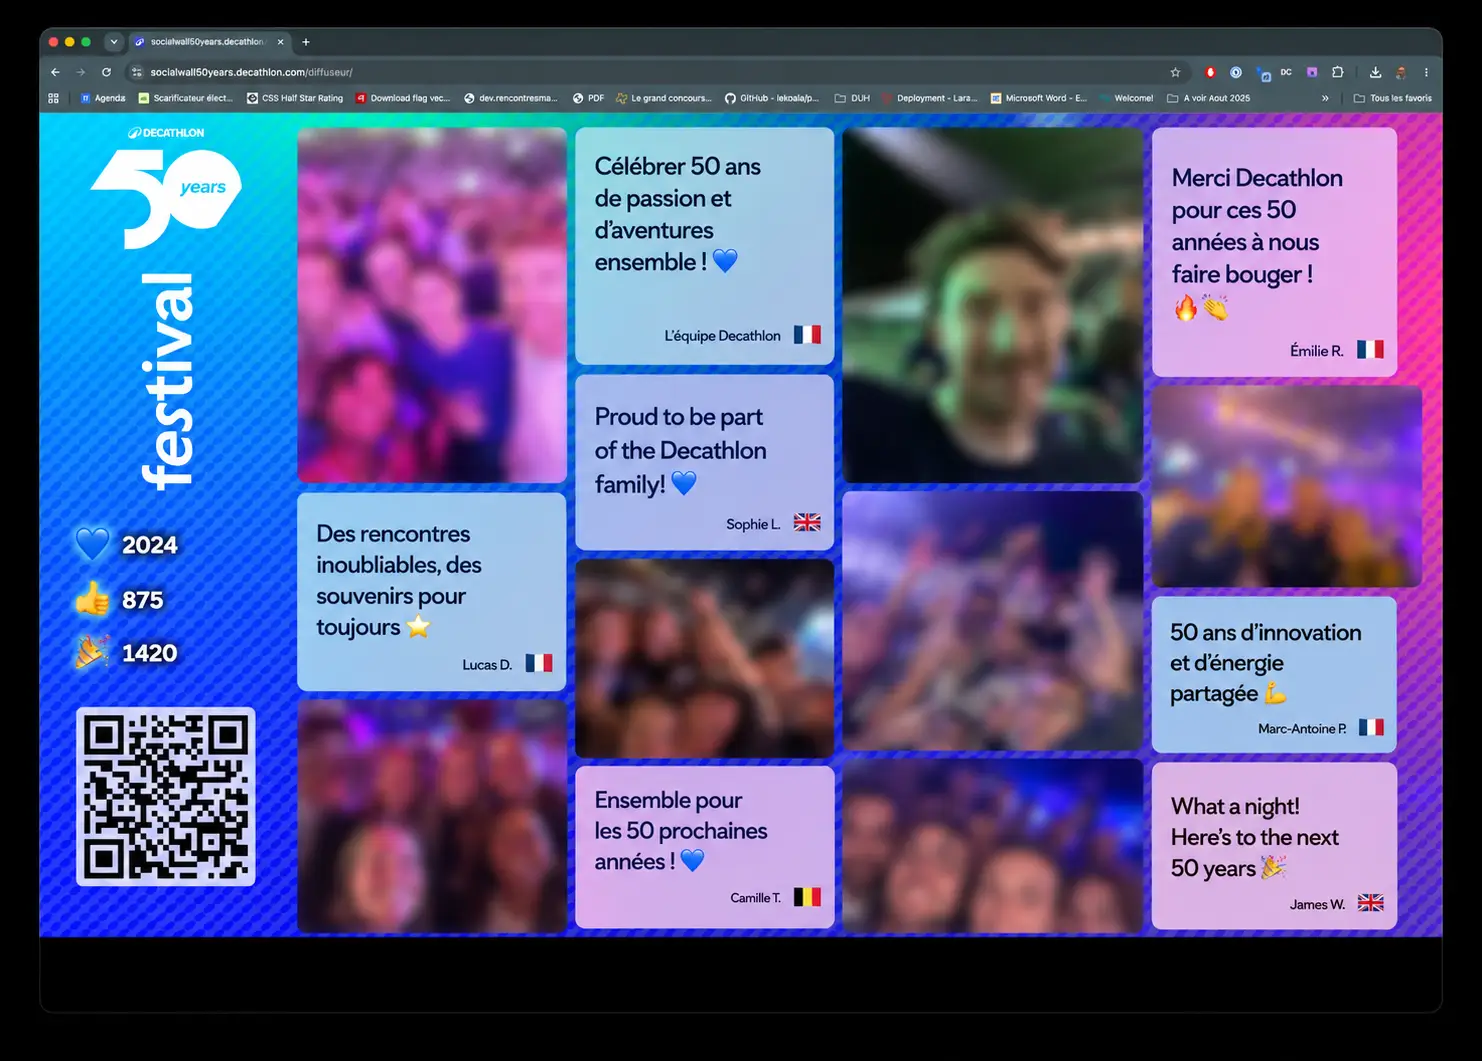Open the 'Le grand concours...' bookmark
This screenshot has width=1482, height=1061.
pyautogui.click(x=664, y=98)
